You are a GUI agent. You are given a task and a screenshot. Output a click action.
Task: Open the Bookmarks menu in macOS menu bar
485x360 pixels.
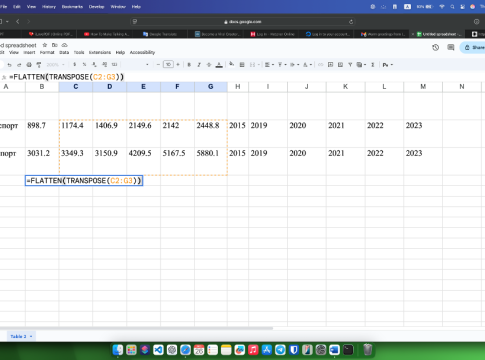[72, 7]
